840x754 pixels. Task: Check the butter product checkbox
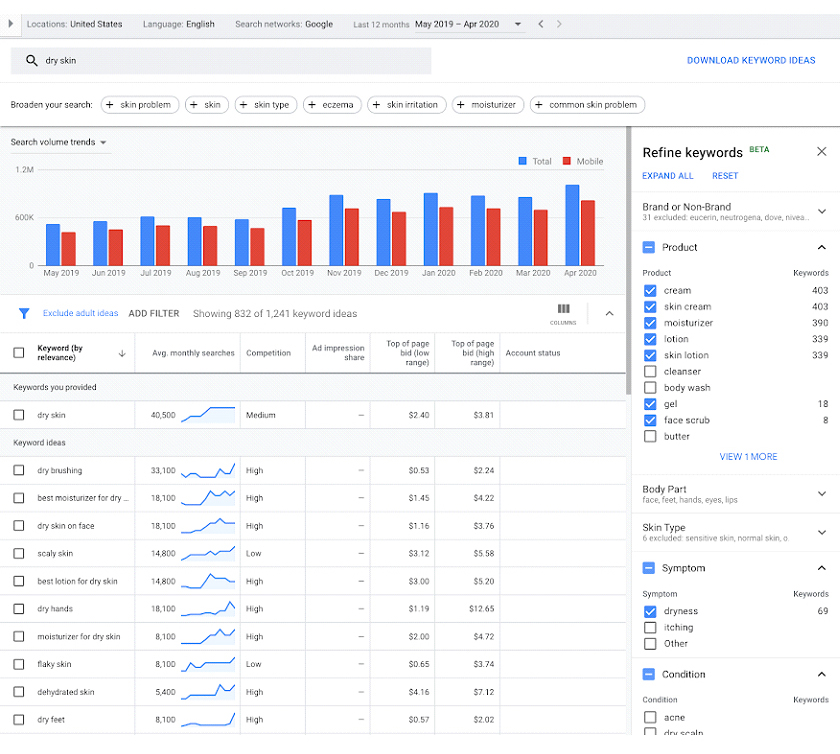(x=650, y=436)
